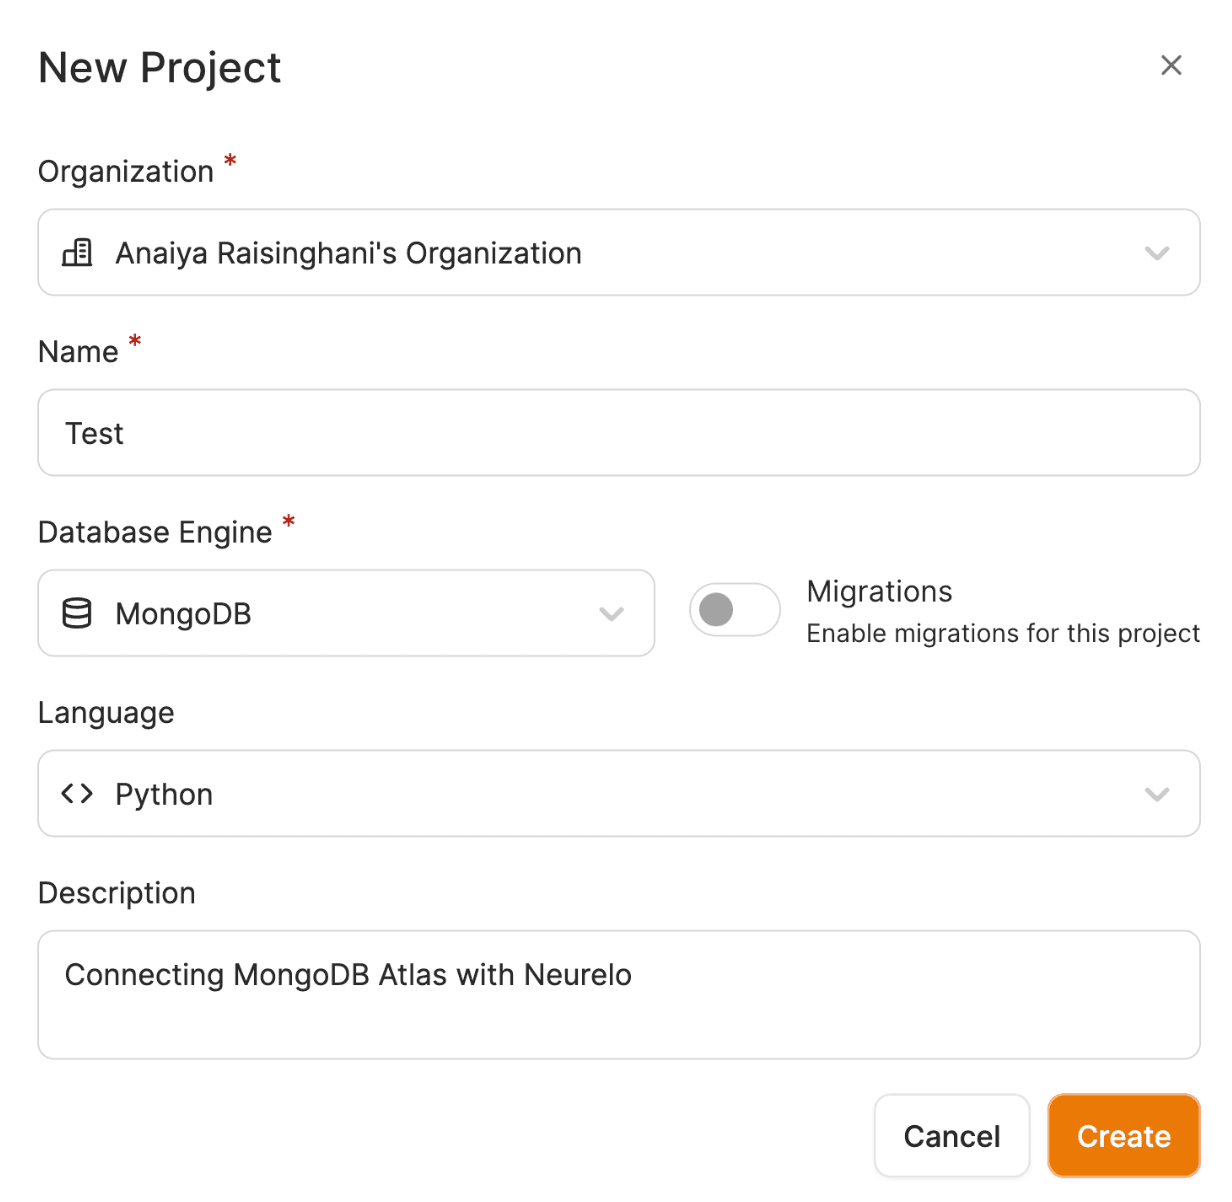This screenshot has width=1232, height=1202.
Task: Expand the Organization dropdown chevron
Action: [x=1157, y=253]
